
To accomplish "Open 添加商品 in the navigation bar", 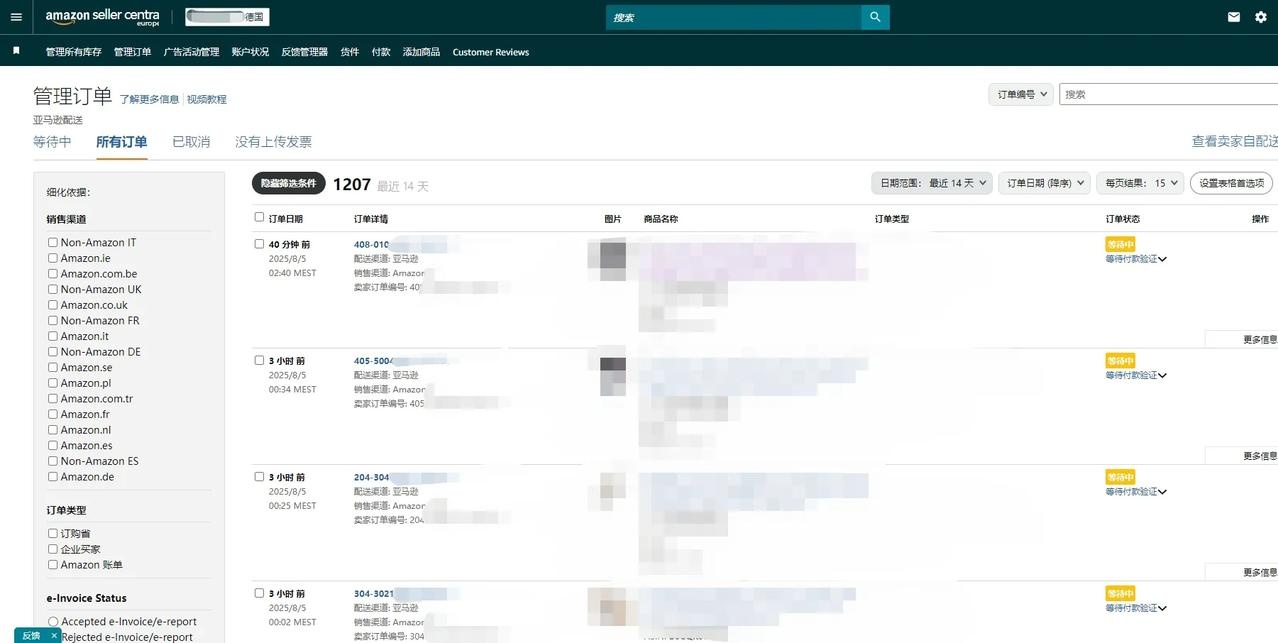I will click(x=421, y=52).
